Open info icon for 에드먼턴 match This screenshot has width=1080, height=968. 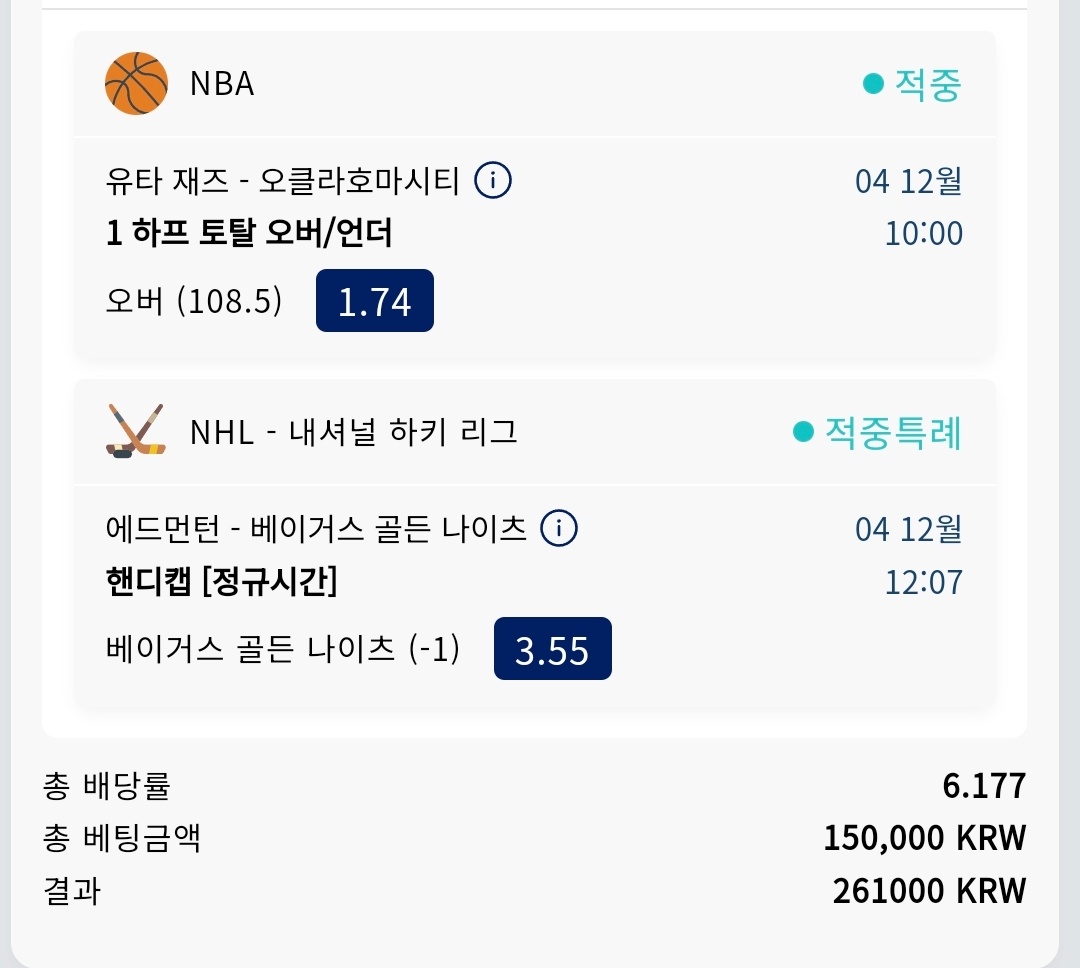559,528
